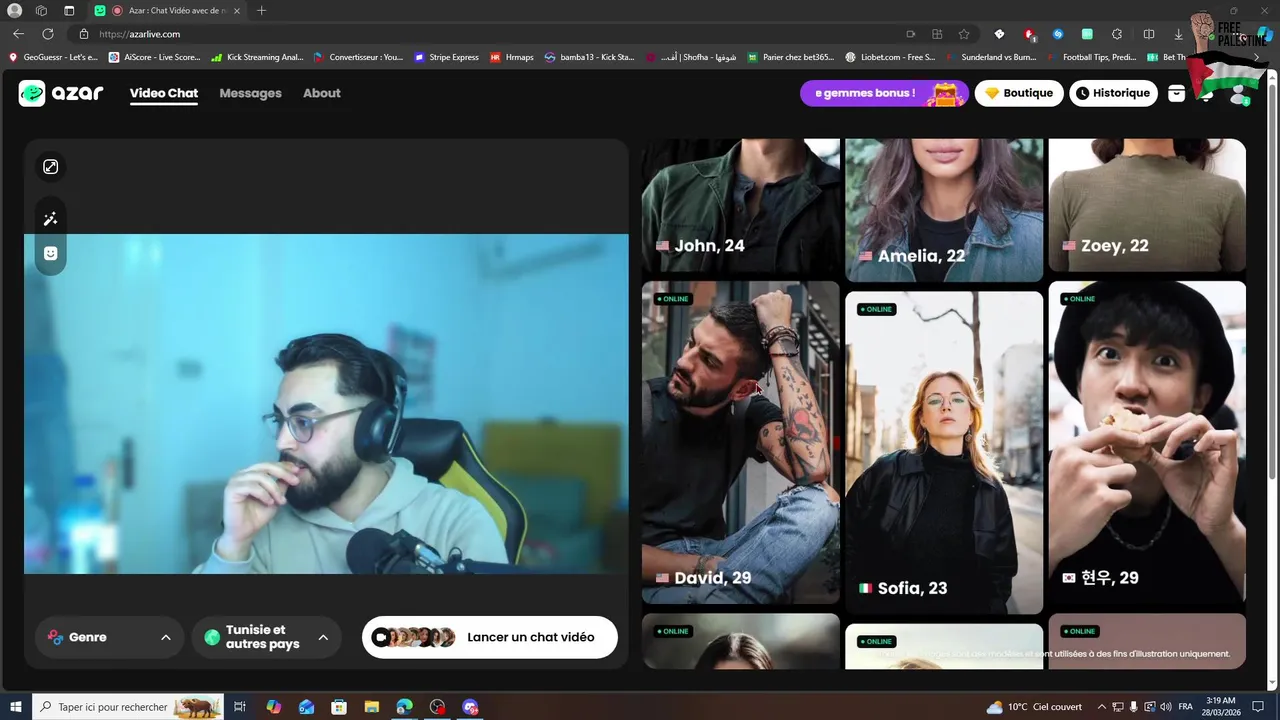Click Lancer un chat vidéo button
The width and height of the screenshot is (1280, 720).
click(490, 637)
